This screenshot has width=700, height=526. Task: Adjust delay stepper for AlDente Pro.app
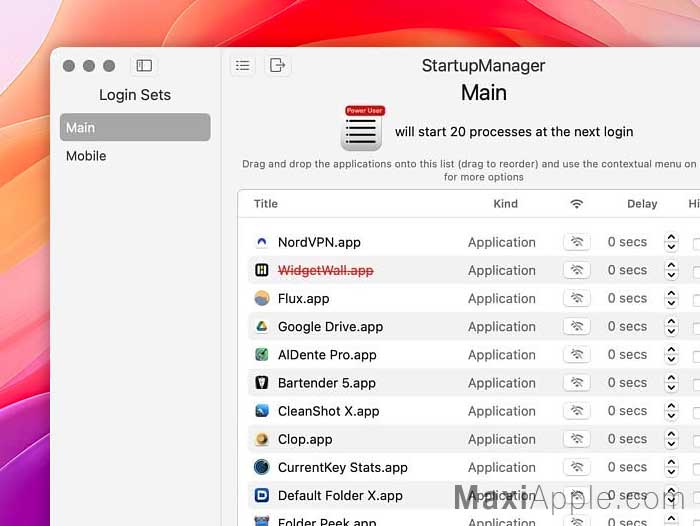pos(671,355)
